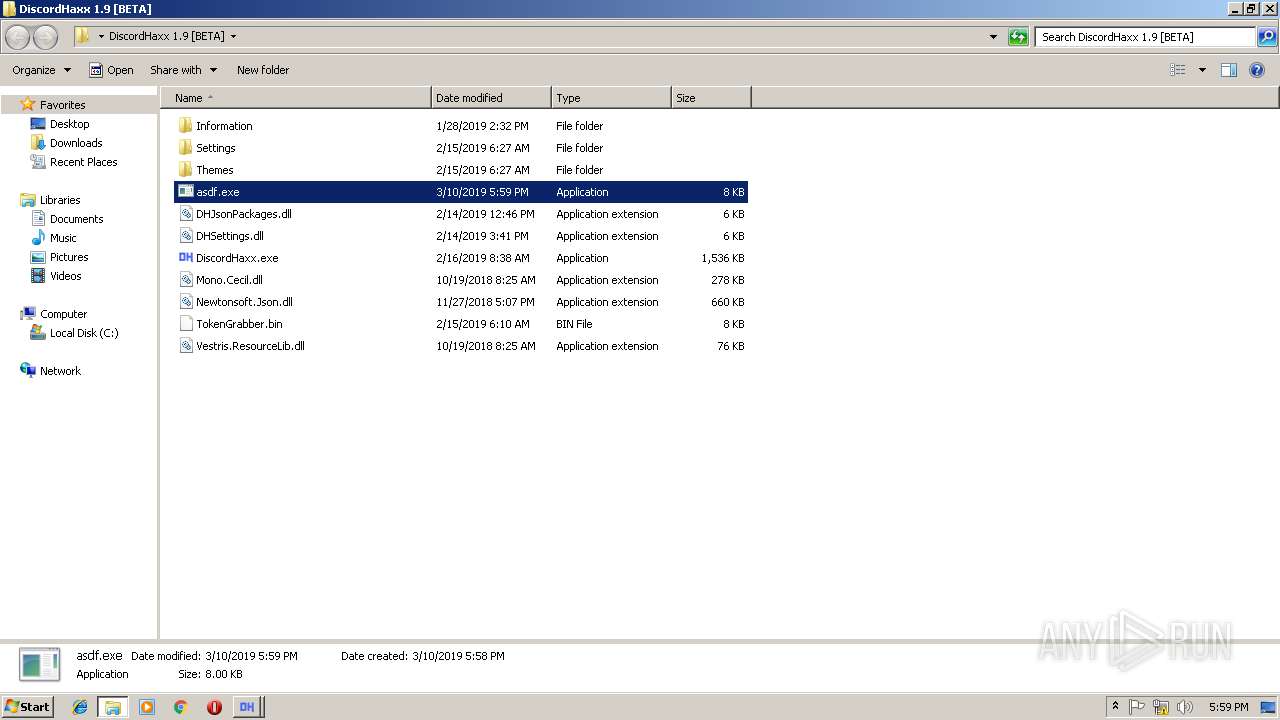Click the Back navigation arrow
1280x720 pixels.
pyautogui.click(x=18, y=37)
